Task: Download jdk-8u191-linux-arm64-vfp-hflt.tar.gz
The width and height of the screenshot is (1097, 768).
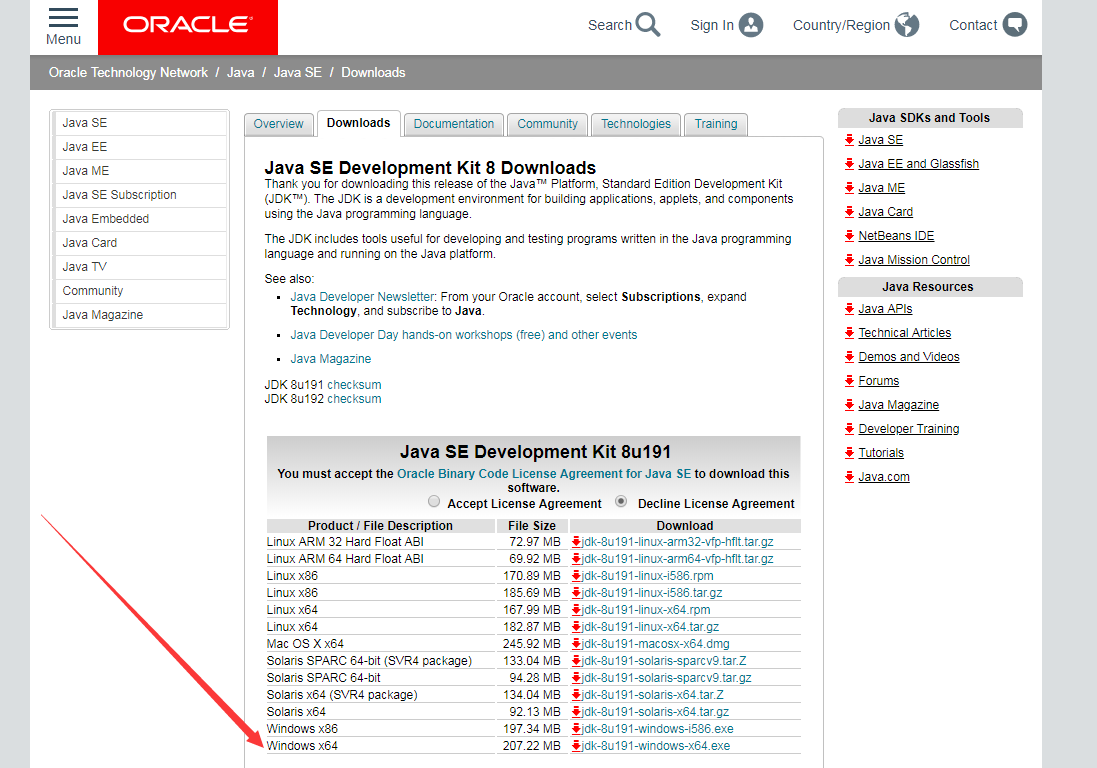Action: [678, 559]
